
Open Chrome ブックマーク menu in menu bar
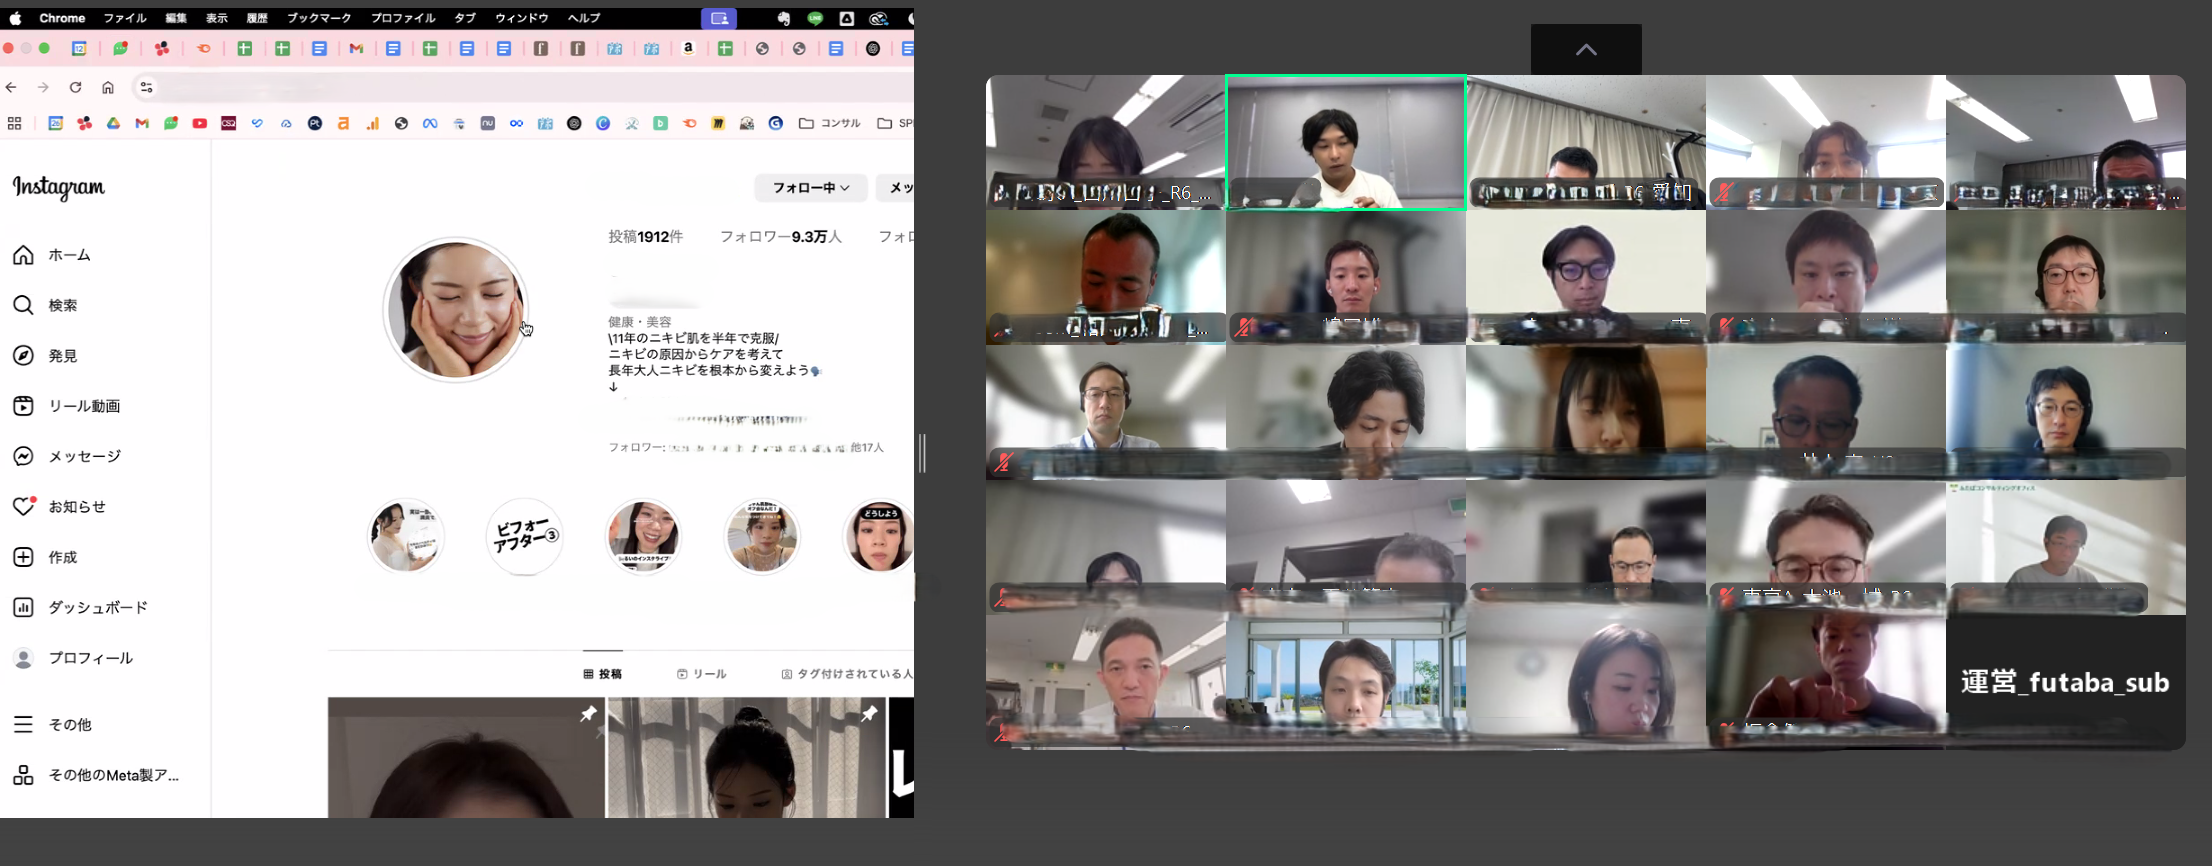click(319, 18)
